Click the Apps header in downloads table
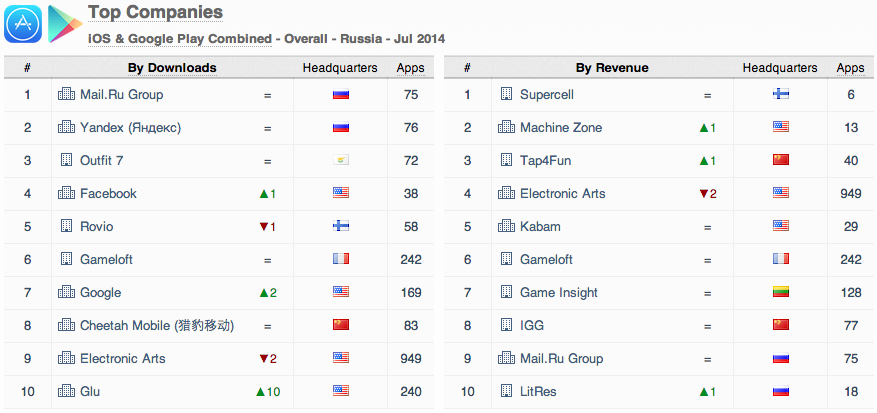This screenshot has width=877, height=413. 410,68
